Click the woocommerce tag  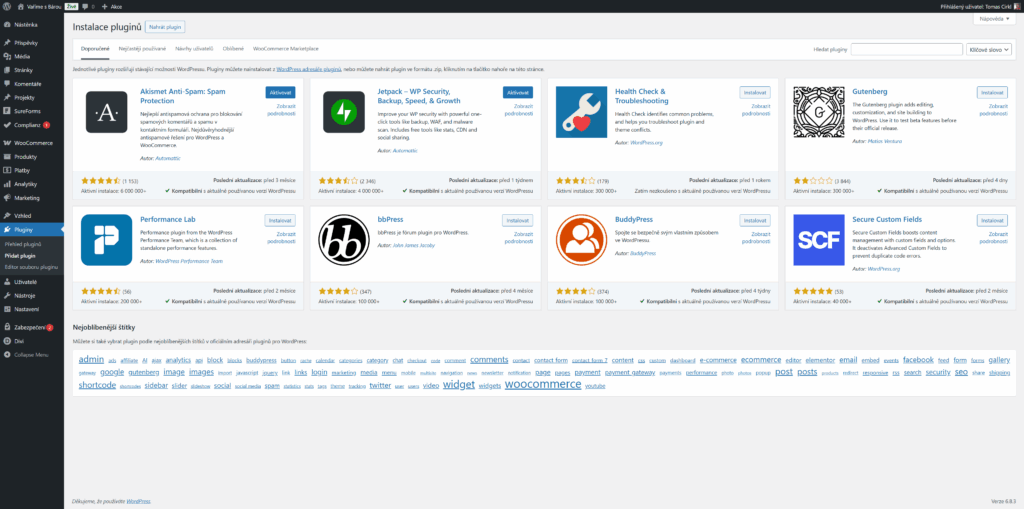(543, 384)
